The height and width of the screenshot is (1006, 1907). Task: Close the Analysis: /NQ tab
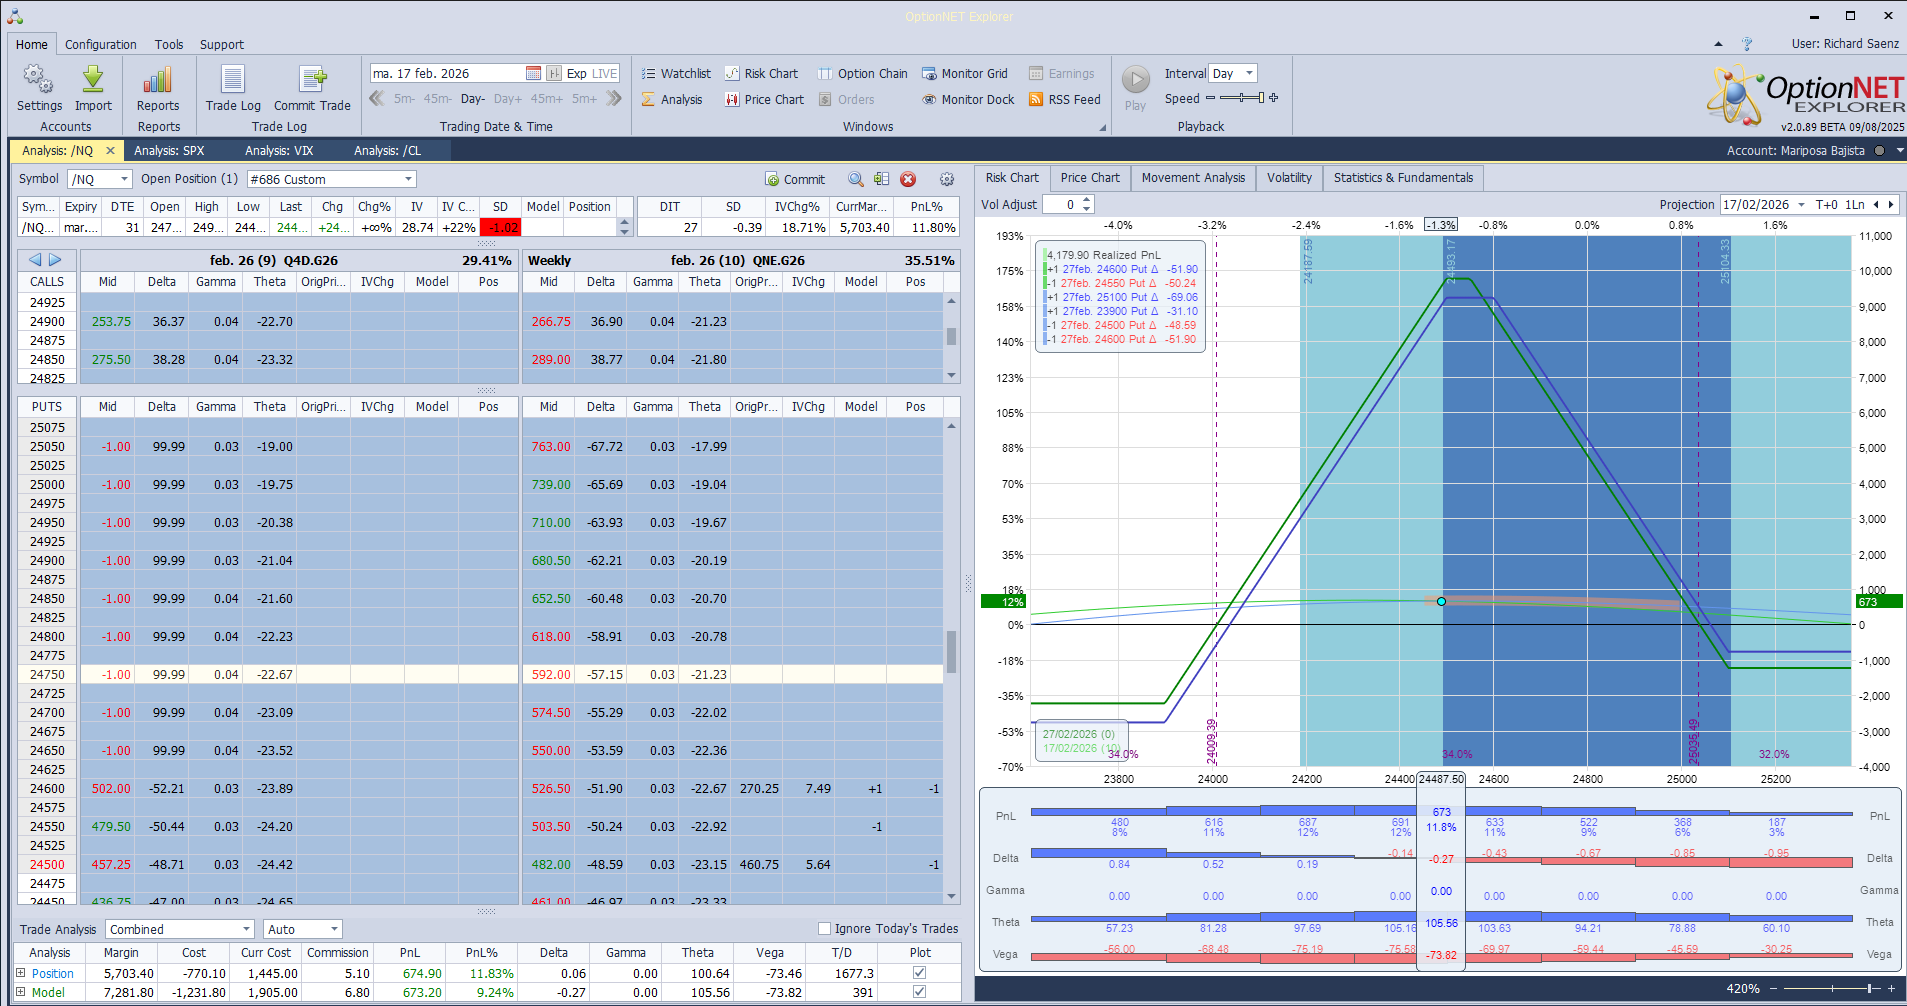pos(110,151)
